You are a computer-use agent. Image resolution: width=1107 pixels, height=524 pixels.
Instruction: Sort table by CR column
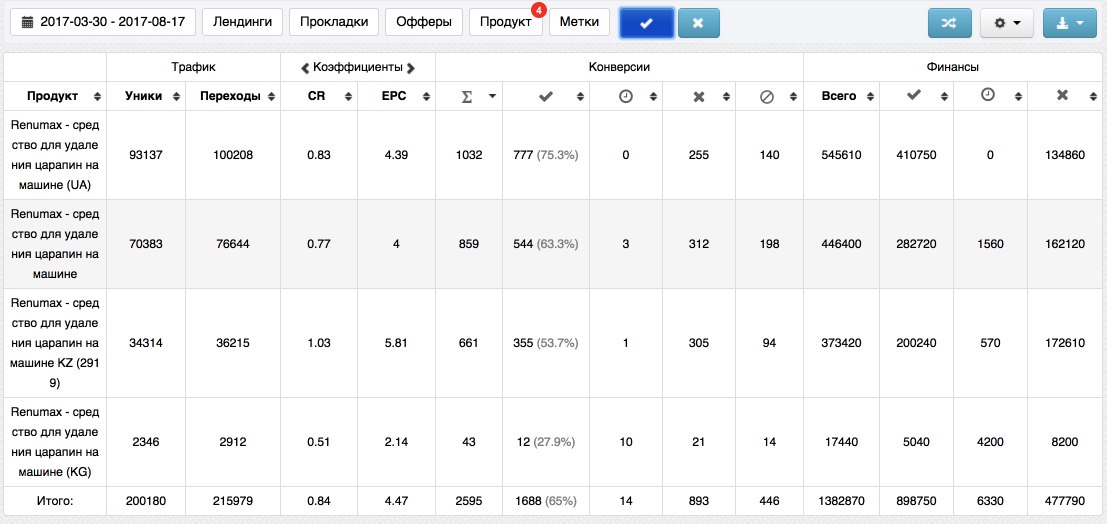click(319, 96)
